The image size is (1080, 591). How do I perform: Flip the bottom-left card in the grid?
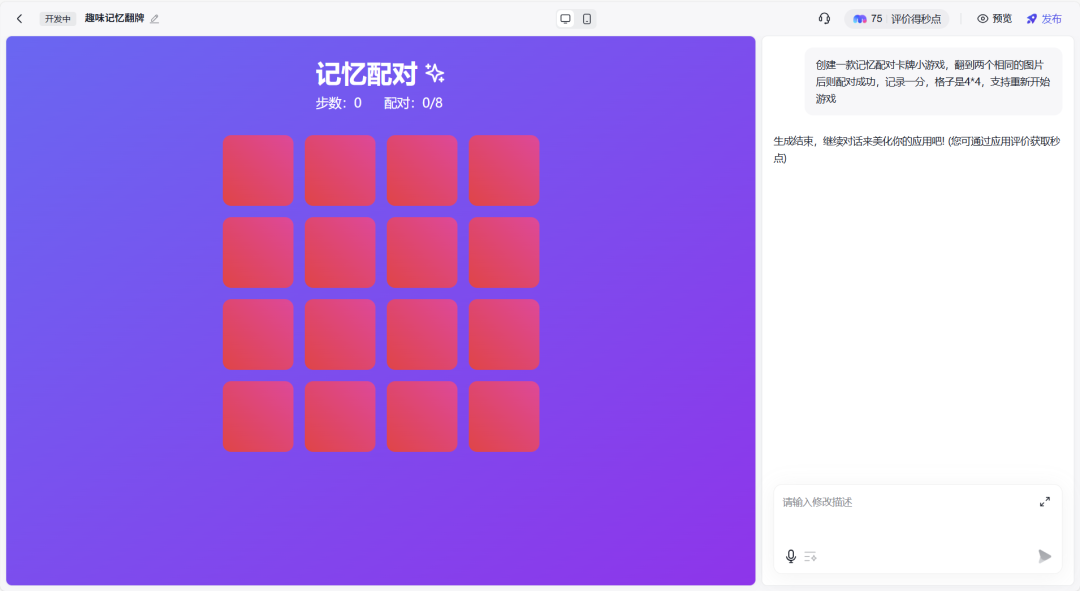258,417
